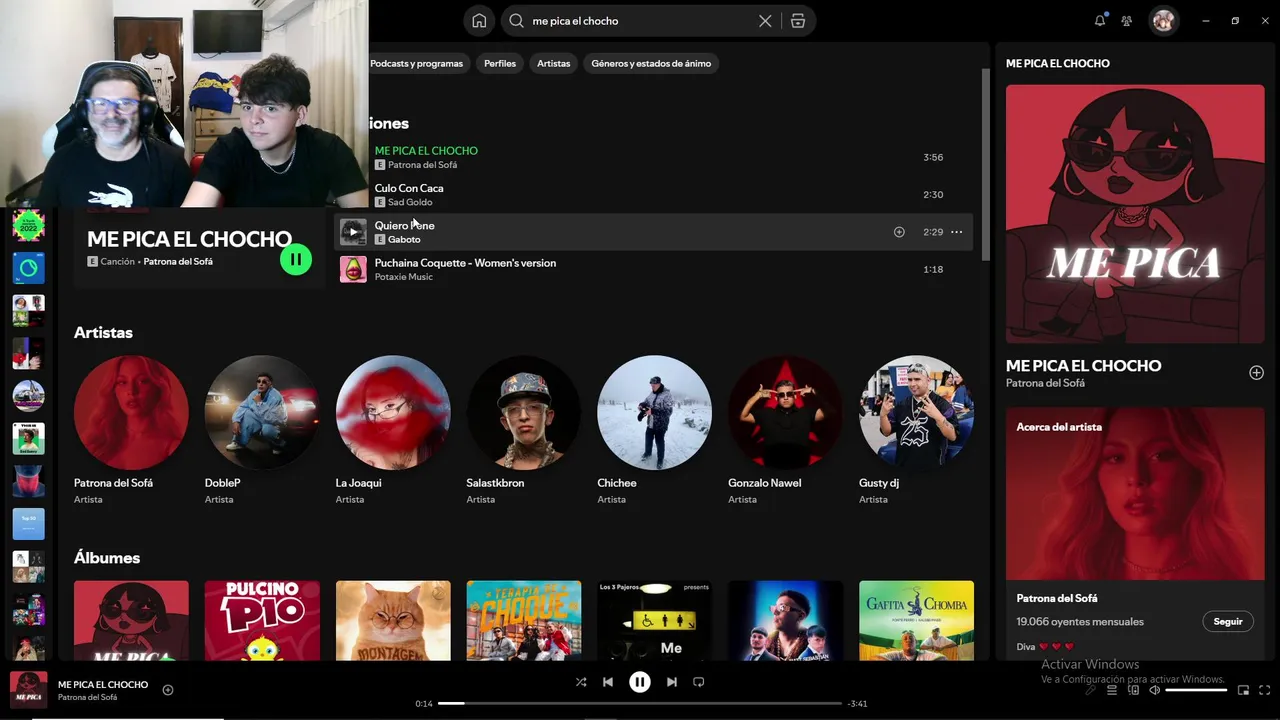The height and width of the screenshot is (720, 1280).
Task: Open the DobleP artist card
Action: (262, 429)
